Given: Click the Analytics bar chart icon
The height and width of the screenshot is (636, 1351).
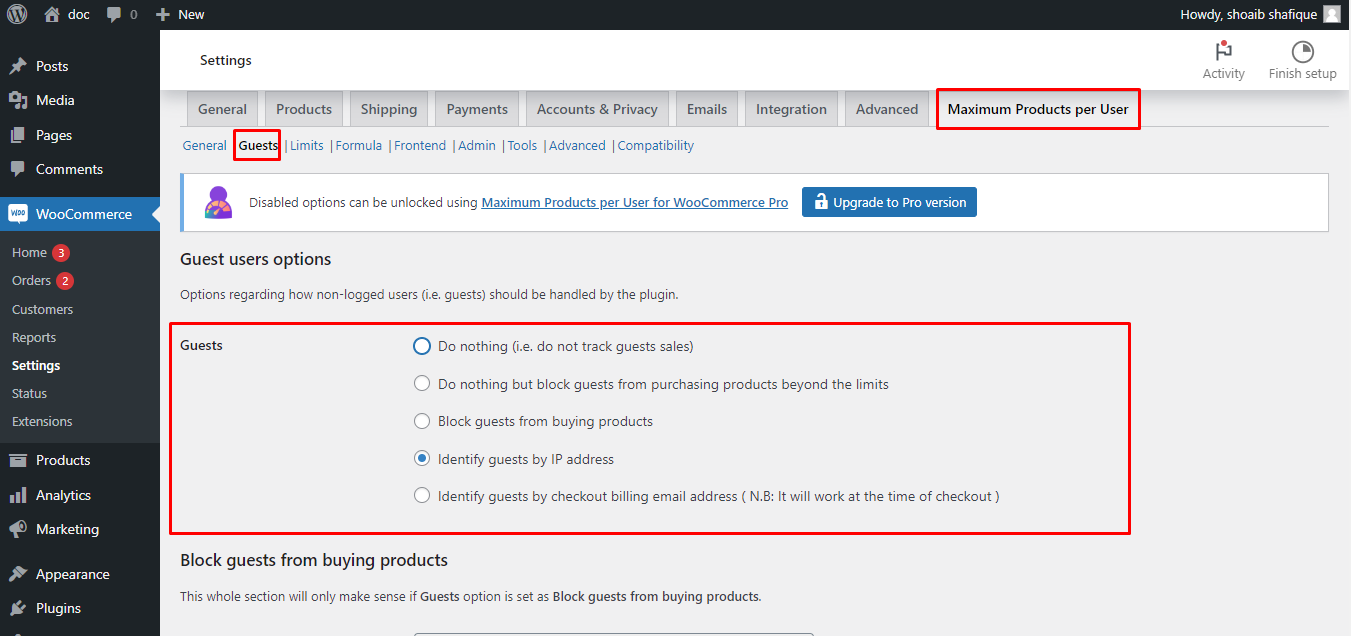Looking at the screenshot, I should coord(18,495).
